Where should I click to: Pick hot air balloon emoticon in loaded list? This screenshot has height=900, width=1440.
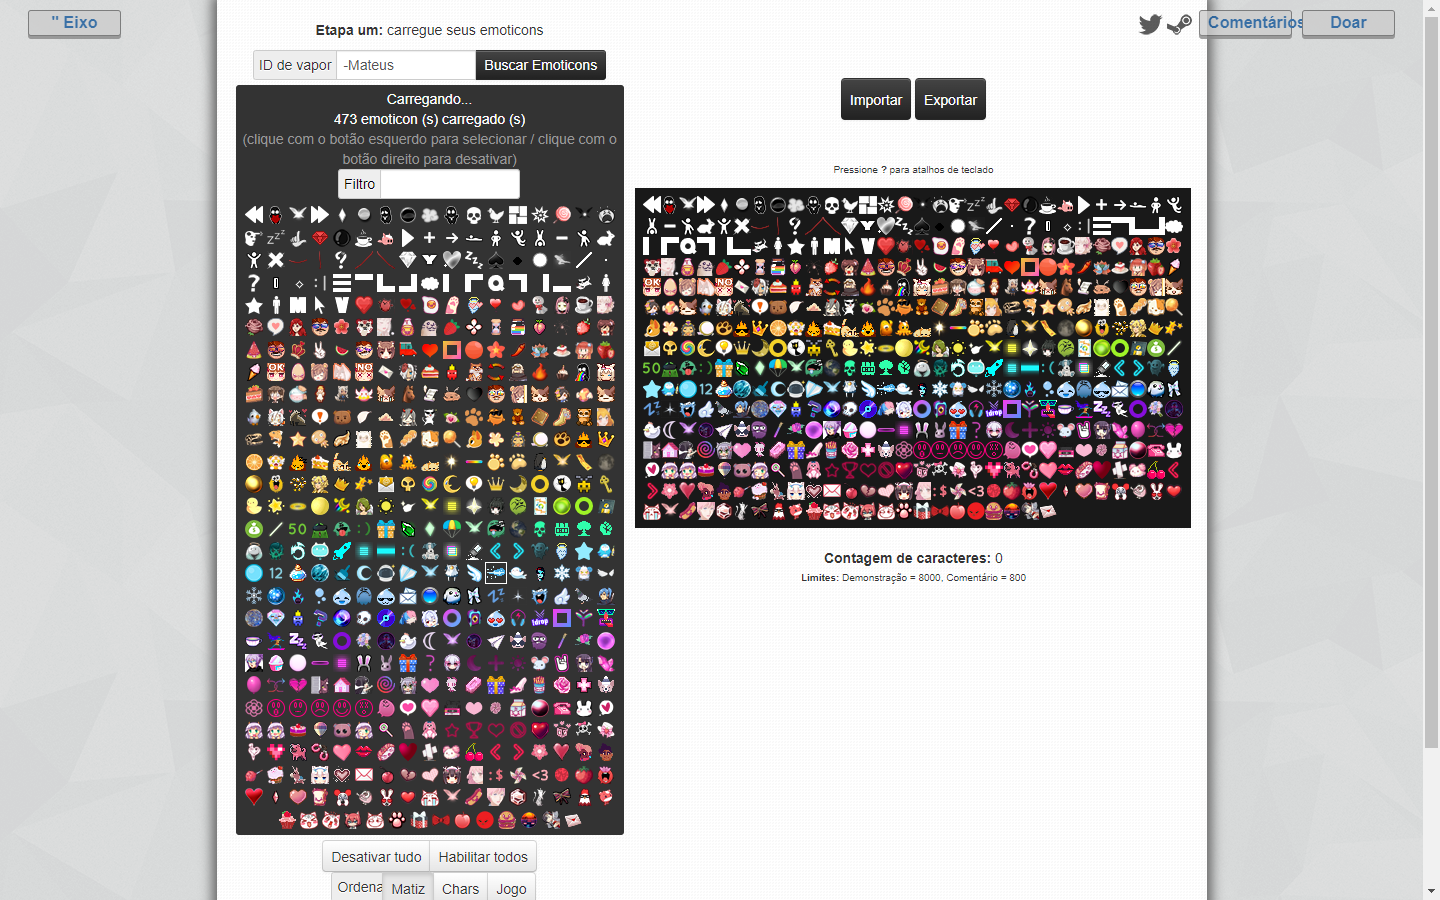pyautogui.click(x=320, y=730)
